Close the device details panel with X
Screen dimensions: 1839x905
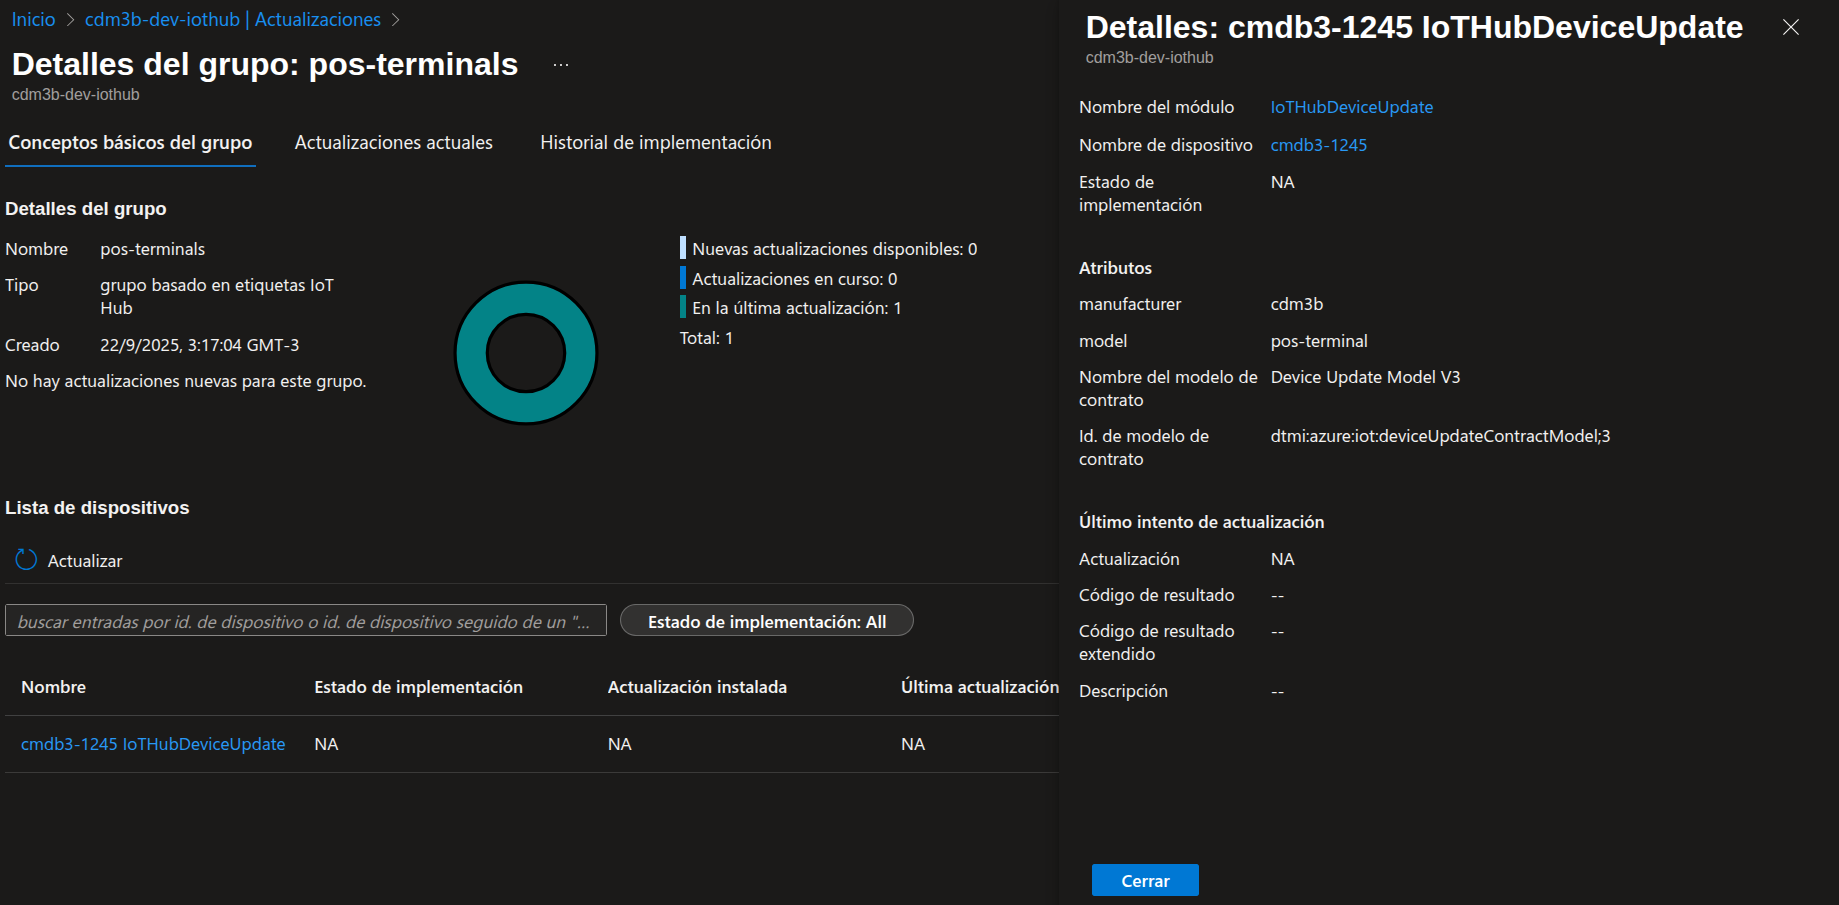[x=1791, y=27]
